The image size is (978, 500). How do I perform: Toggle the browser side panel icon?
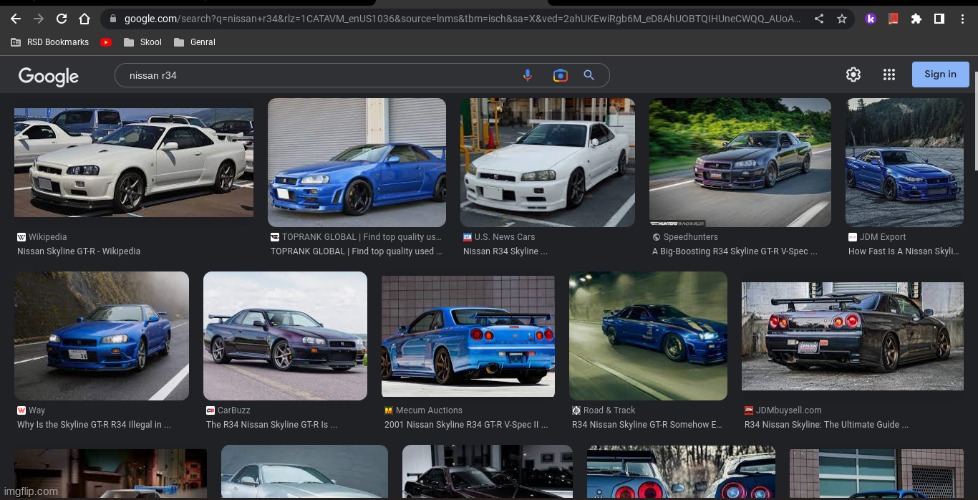click(939, 19)
